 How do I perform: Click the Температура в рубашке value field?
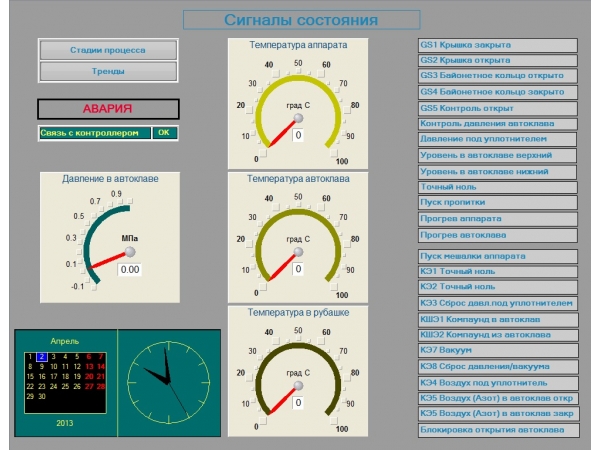click(x=298, y=403)
